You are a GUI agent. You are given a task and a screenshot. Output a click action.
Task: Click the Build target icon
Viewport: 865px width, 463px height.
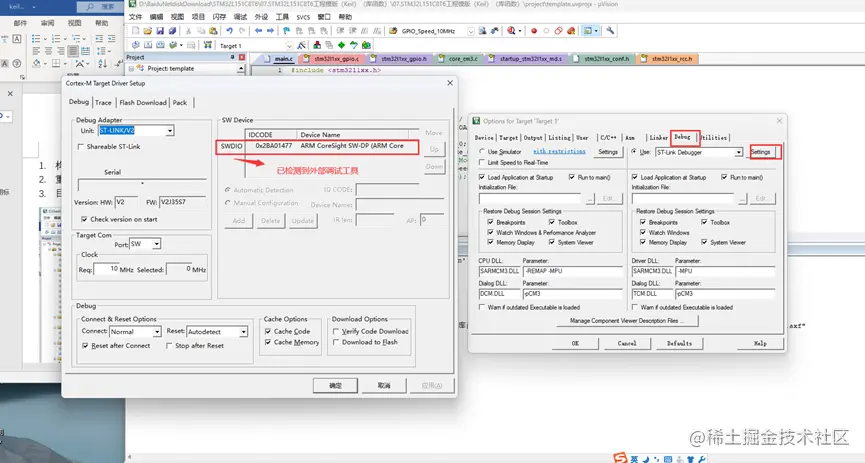pyautogui.click(x=148, y=45)
